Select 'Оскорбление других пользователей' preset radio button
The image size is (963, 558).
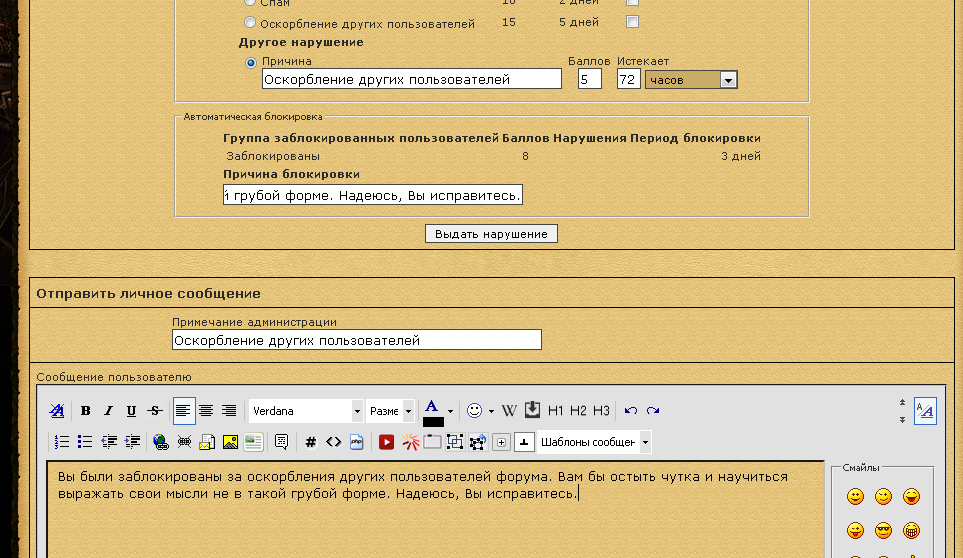(250, 22)
